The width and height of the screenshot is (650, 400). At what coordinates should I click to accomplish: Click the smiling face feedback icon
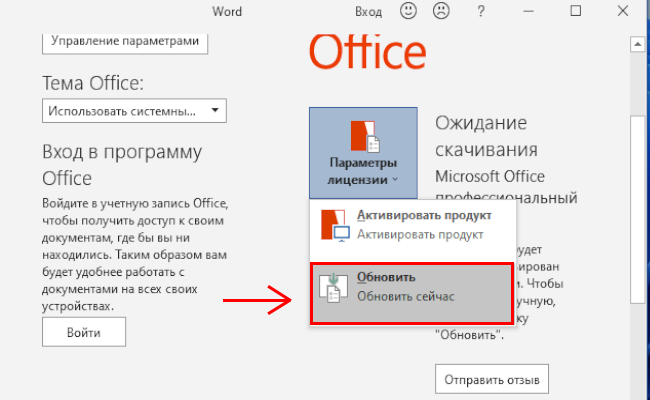point(408,11)
